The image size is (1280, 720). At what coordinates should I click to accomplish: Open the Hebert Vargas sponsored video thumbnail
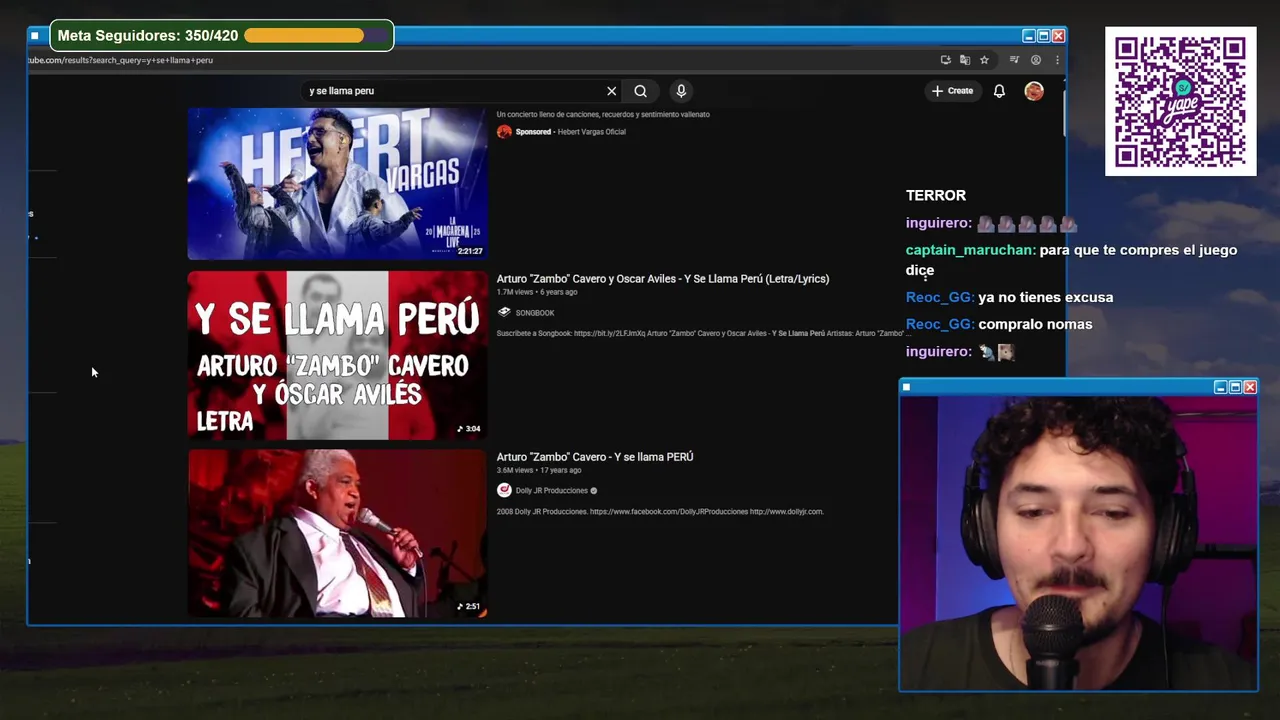point(337,183)
